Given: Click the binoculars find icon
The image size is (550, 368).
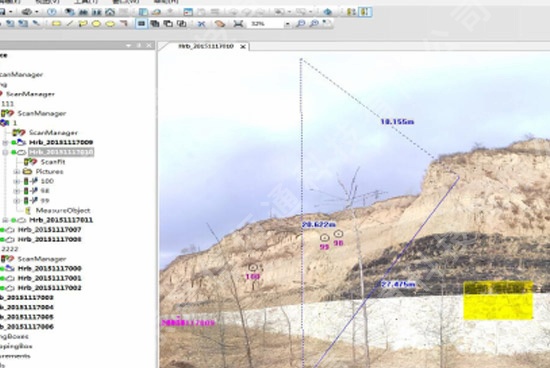Looking at the screenshot, I should point(83,12).
